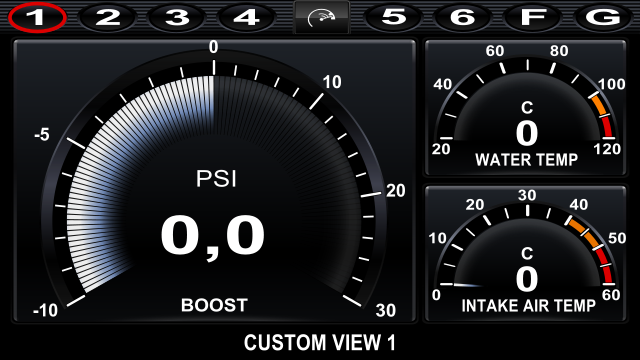Click the water temp red warning zone
The width and height of the screenshot is (640, 360).
click(607, 127)
